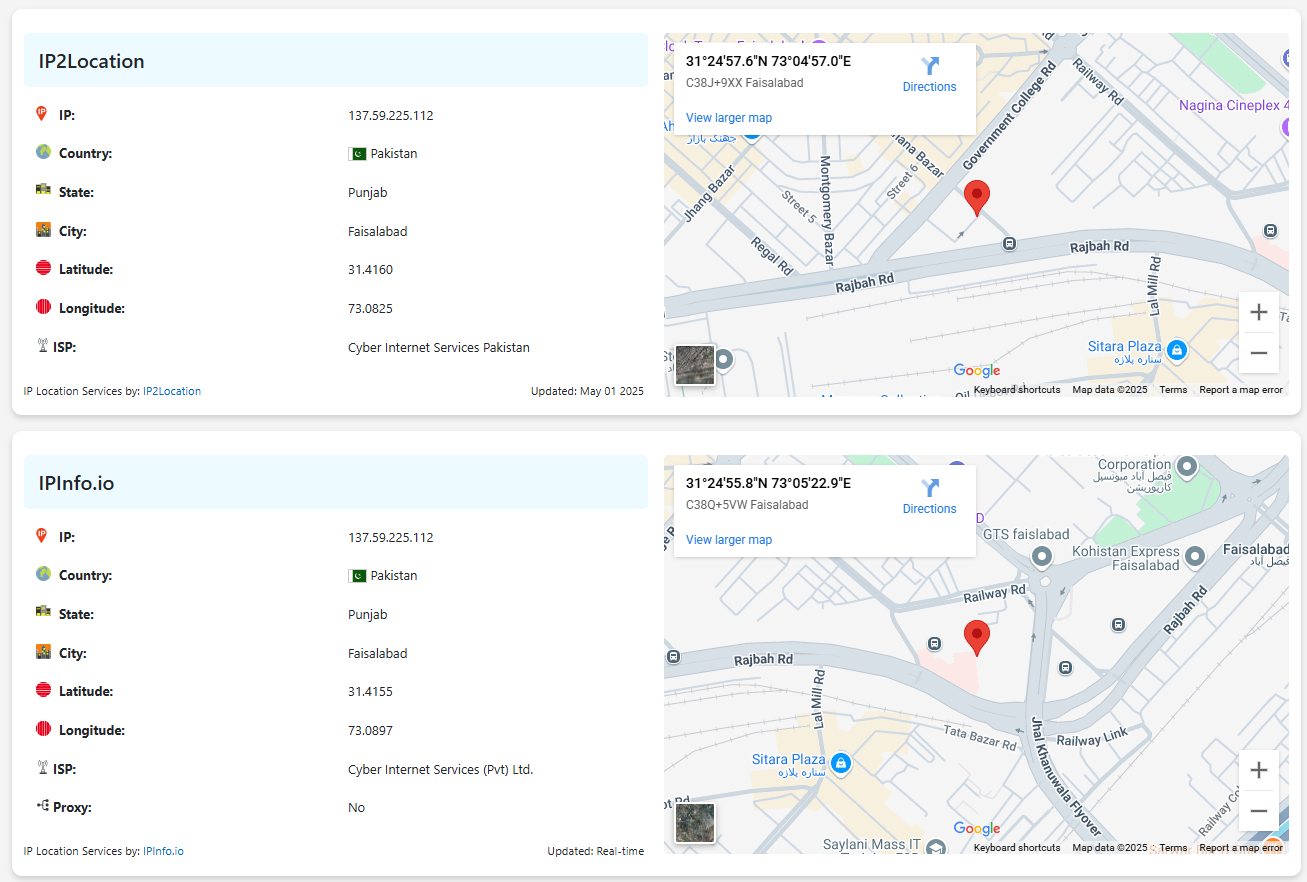Click the Country globe icon in IP2Location panel
The image size is (1307, 882).
[x=43, y=152]
